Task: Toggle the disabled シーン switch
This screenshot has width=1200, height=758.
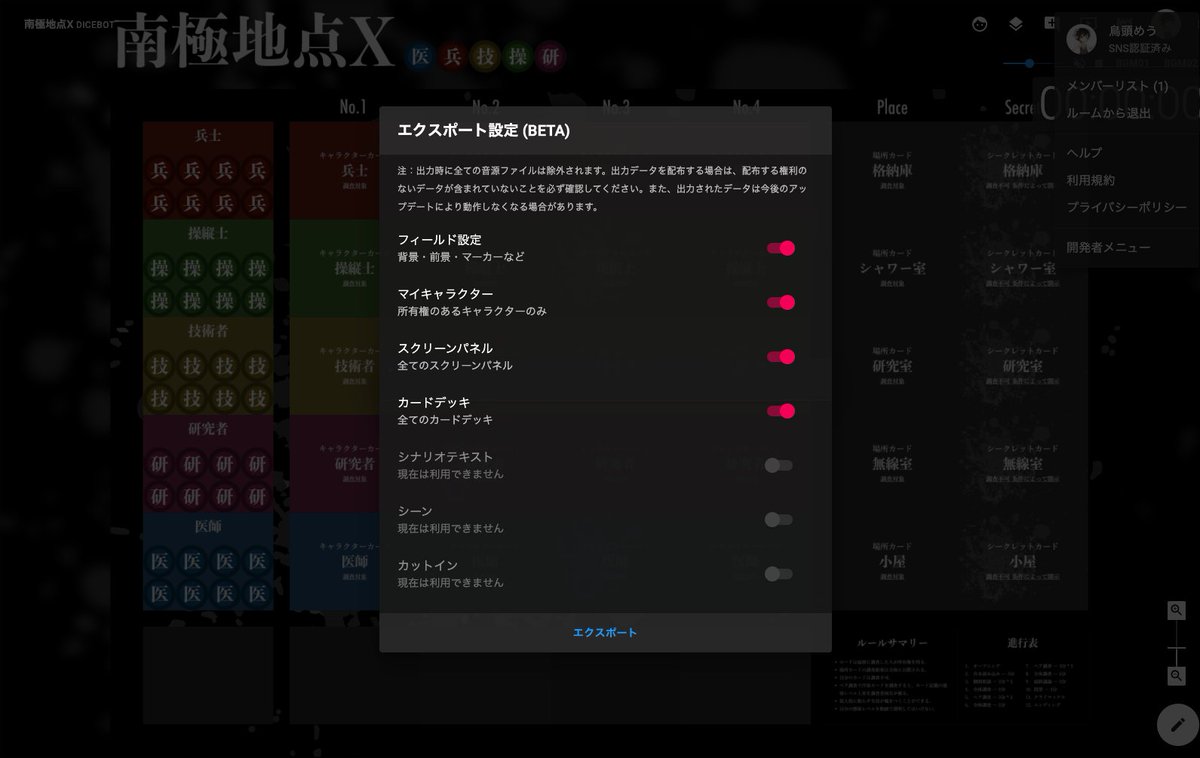Action: (x=778, y=519)
